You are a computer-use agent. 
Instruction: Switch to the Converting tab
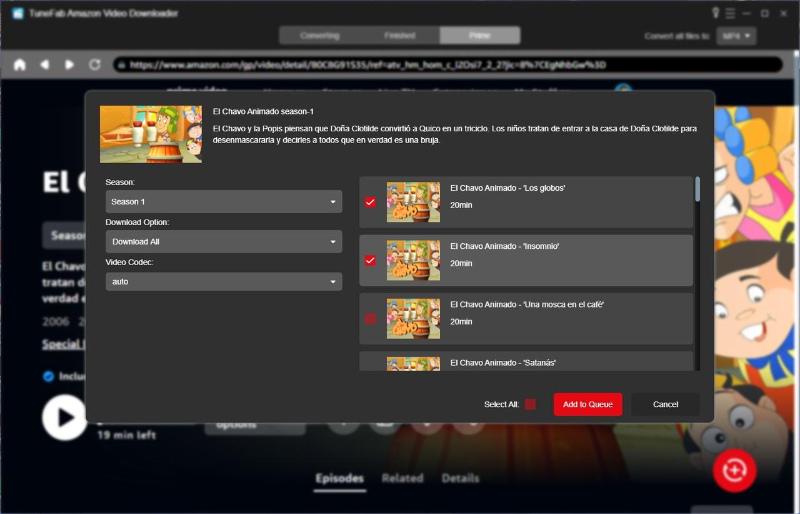click(319, 35)
